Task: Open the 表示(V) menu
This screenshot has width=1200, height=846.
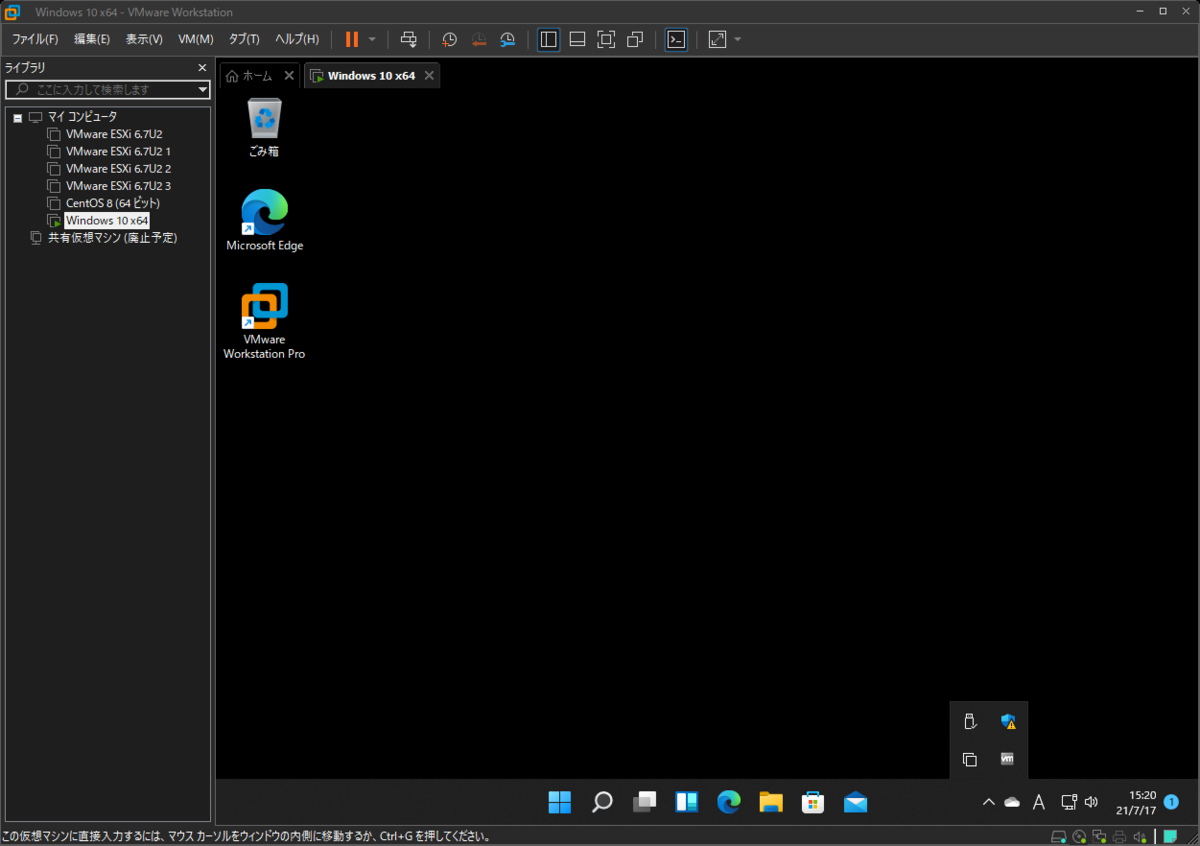Action: (144, 39)
